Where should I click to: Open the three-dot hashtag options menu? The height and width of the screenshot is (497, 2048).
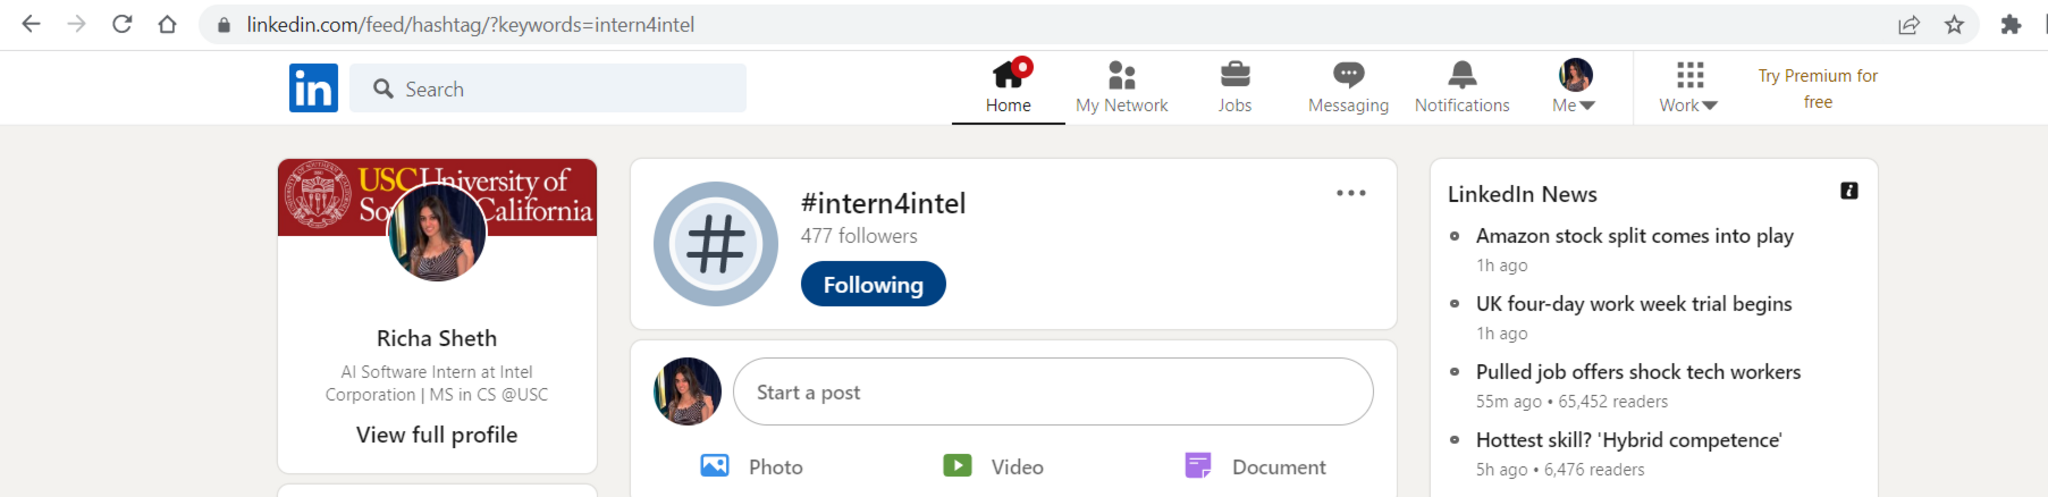(1350, 193)
